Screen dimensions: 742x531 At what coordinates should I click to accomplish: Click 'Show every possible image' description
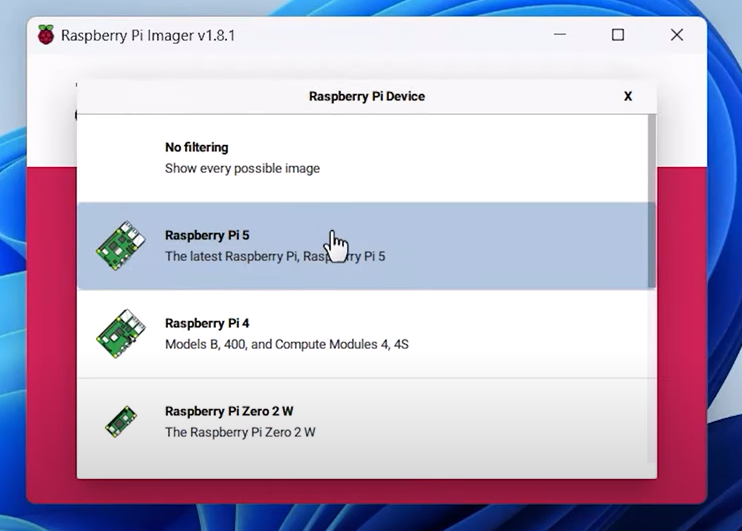pyautogui.click(x=242, y=168)
